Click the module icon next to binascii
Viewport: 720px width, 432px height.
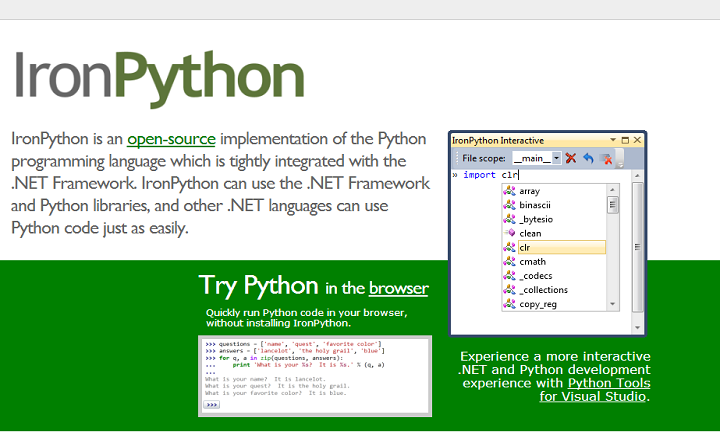point(509,205)
